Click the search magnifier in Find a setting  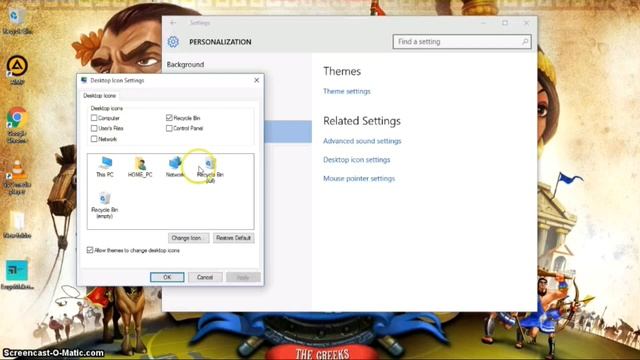[x=525, y=42]
